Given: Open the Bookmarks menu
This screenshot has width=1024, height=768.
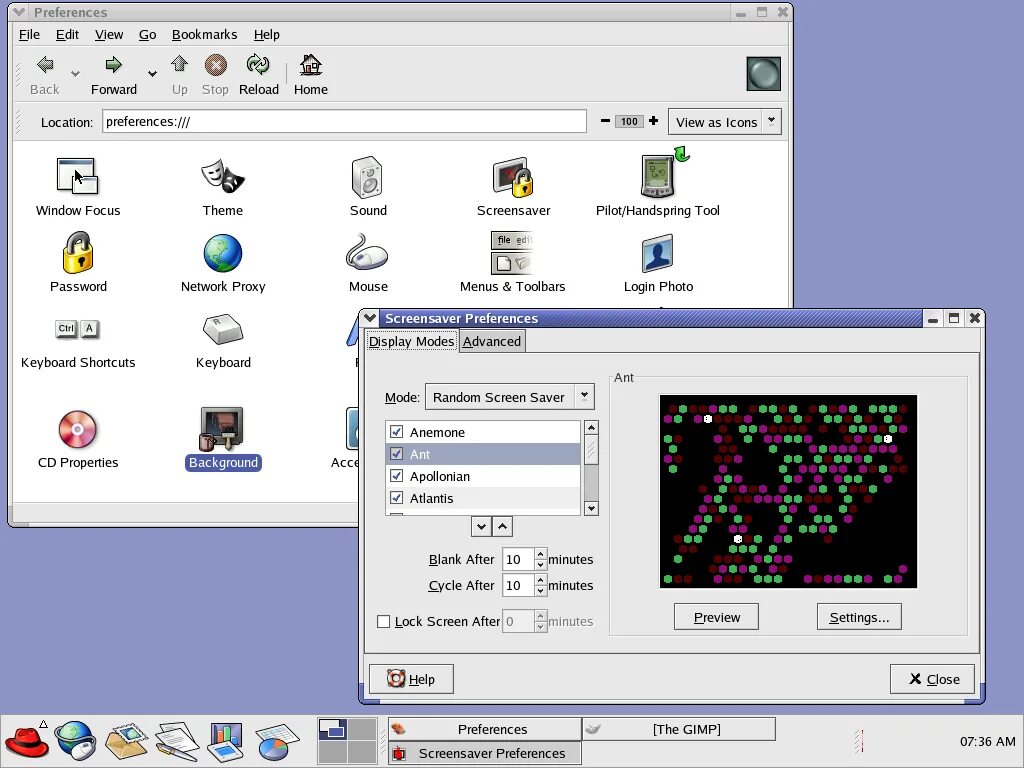Looking at the screenshot, I should (x=204, y=35).
